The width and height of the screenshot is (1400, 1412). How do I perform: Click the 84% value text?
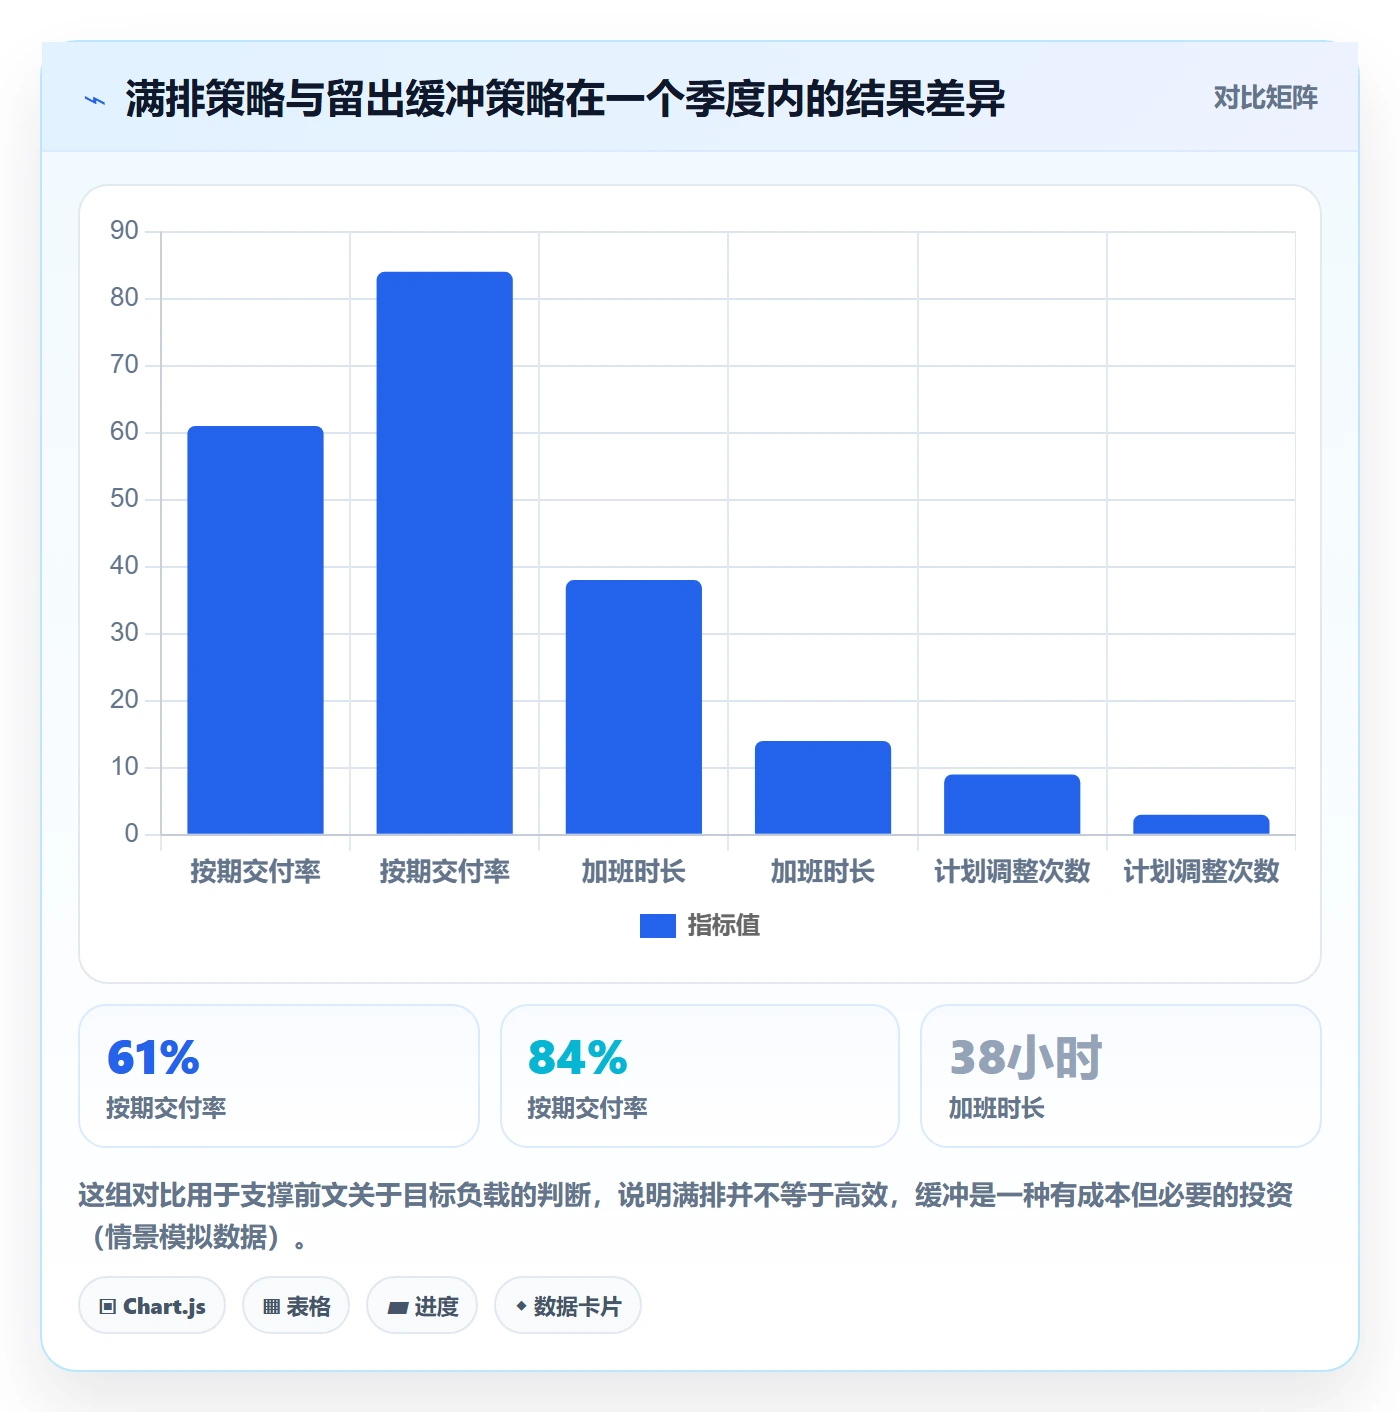(577, 1057)
